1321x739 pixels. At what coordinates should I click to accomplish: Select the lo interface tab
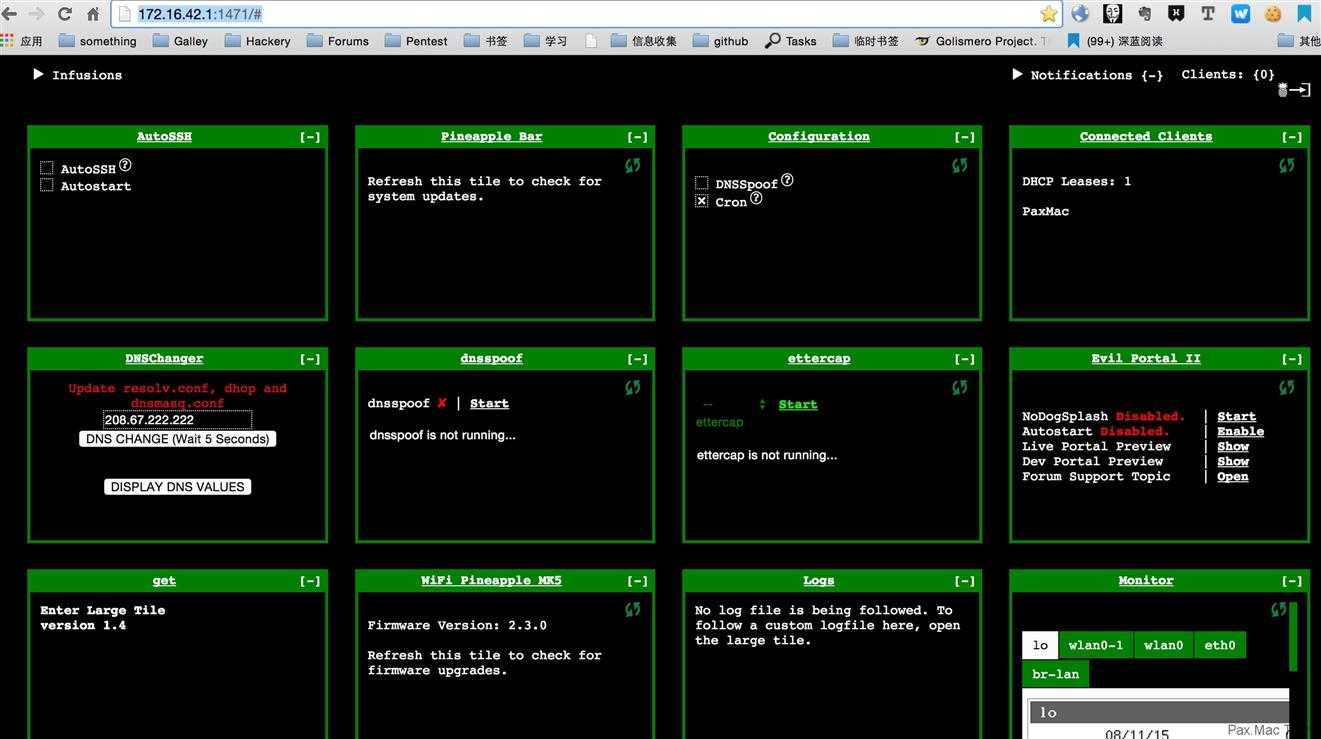[1040, 645]
